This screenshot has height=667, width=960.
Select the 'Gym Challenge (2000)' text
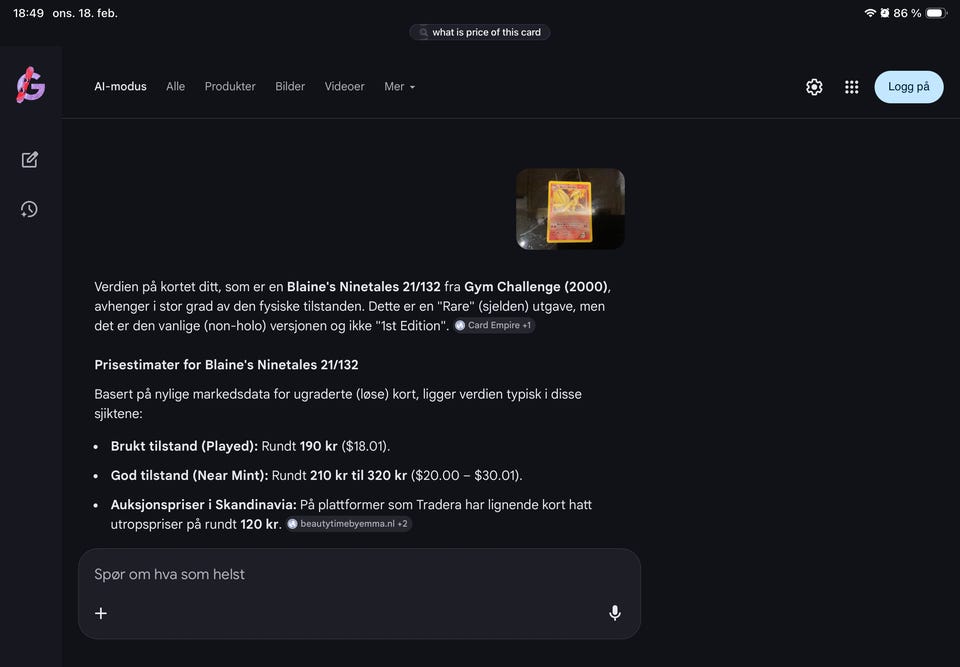[536, 287]
